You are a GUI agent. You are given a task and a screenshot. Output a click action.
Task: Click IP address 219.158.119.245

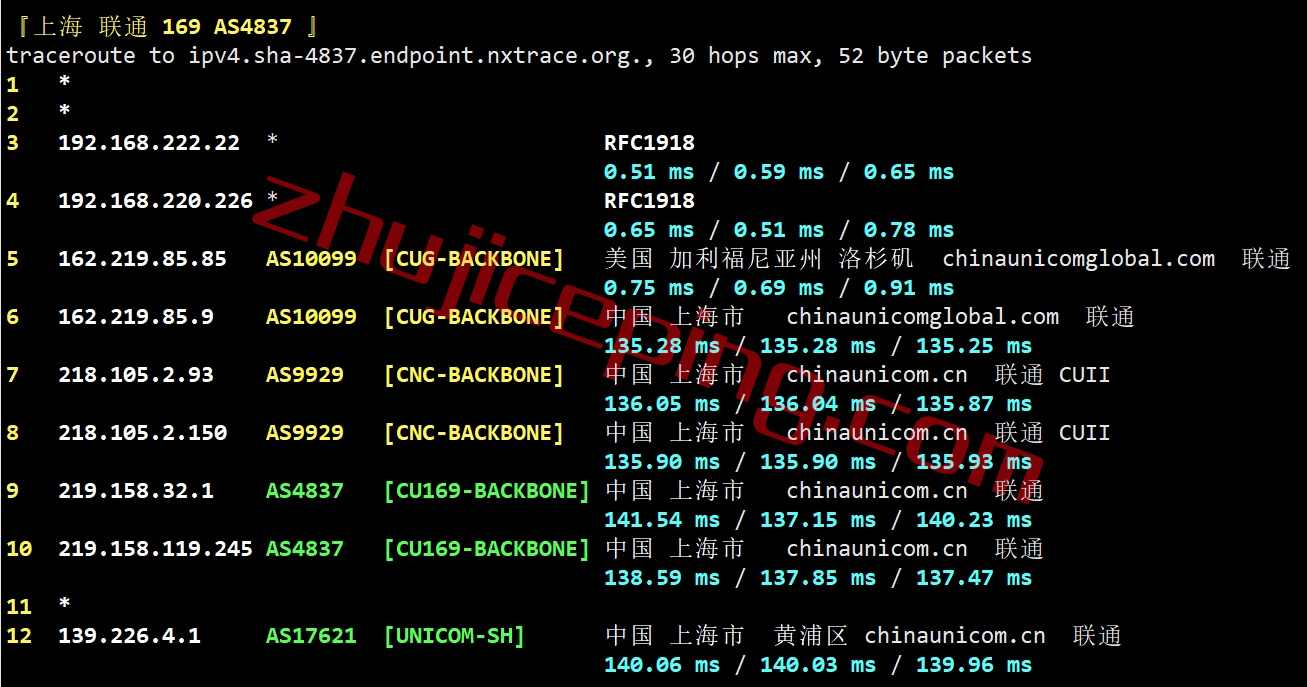[156, 549]
